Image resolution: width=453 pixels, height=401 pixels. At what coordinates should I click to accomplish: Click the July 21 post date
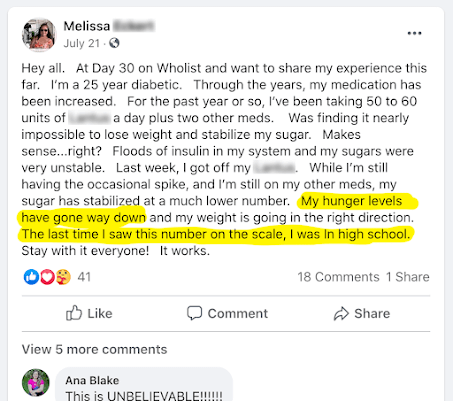[82, 43]
